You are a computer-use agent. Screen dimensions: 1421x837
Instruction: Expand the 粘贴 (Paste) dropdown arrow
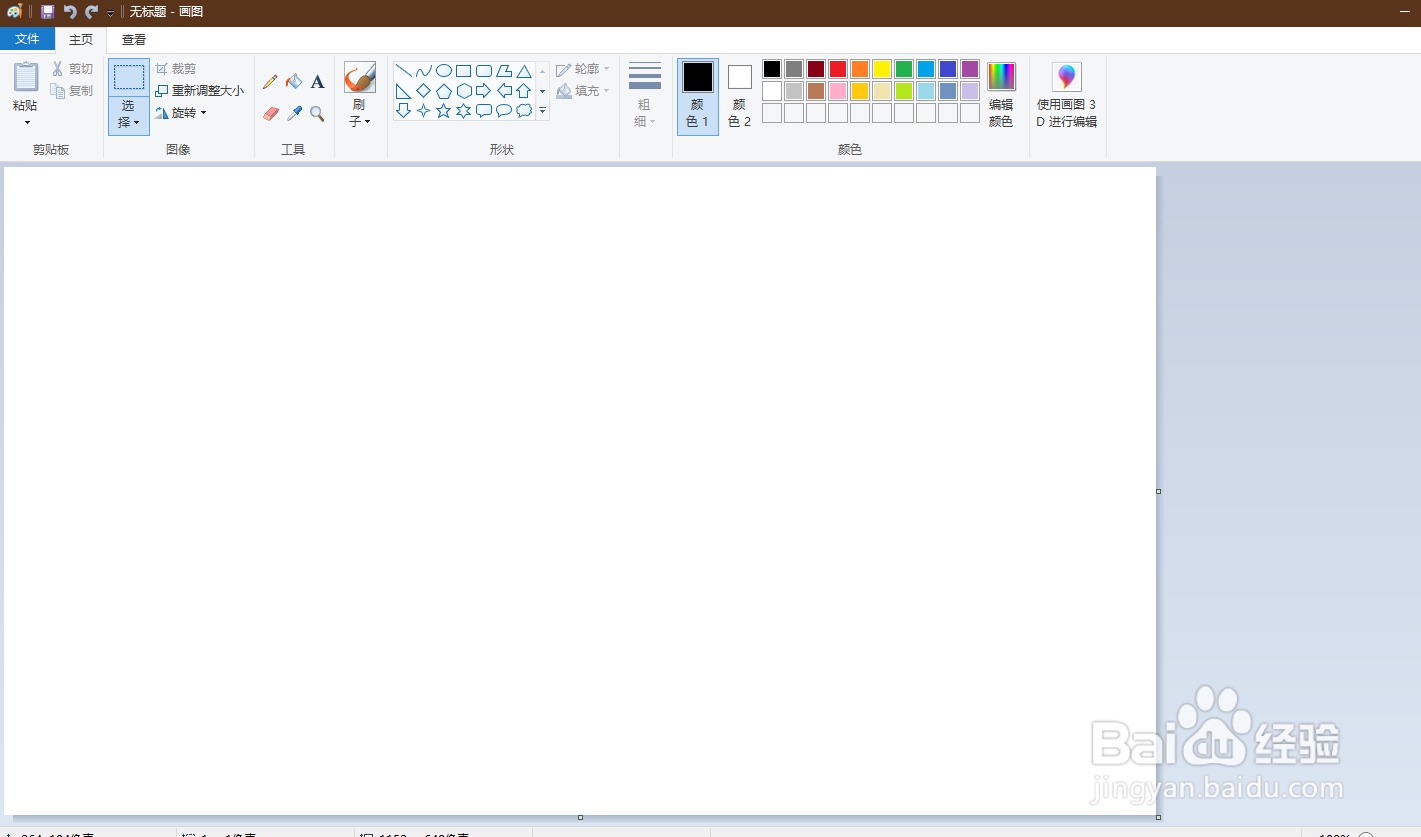click(27, 123)
